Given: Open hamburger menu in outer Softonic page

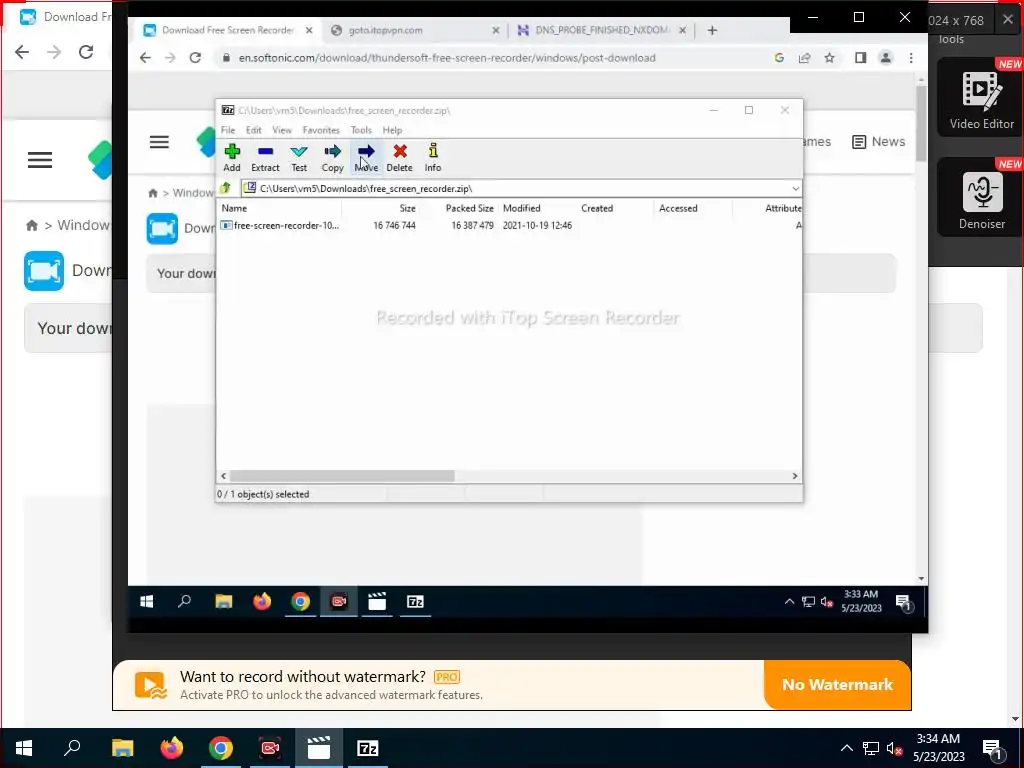Looking at the screenshot, I should (40, 160).
